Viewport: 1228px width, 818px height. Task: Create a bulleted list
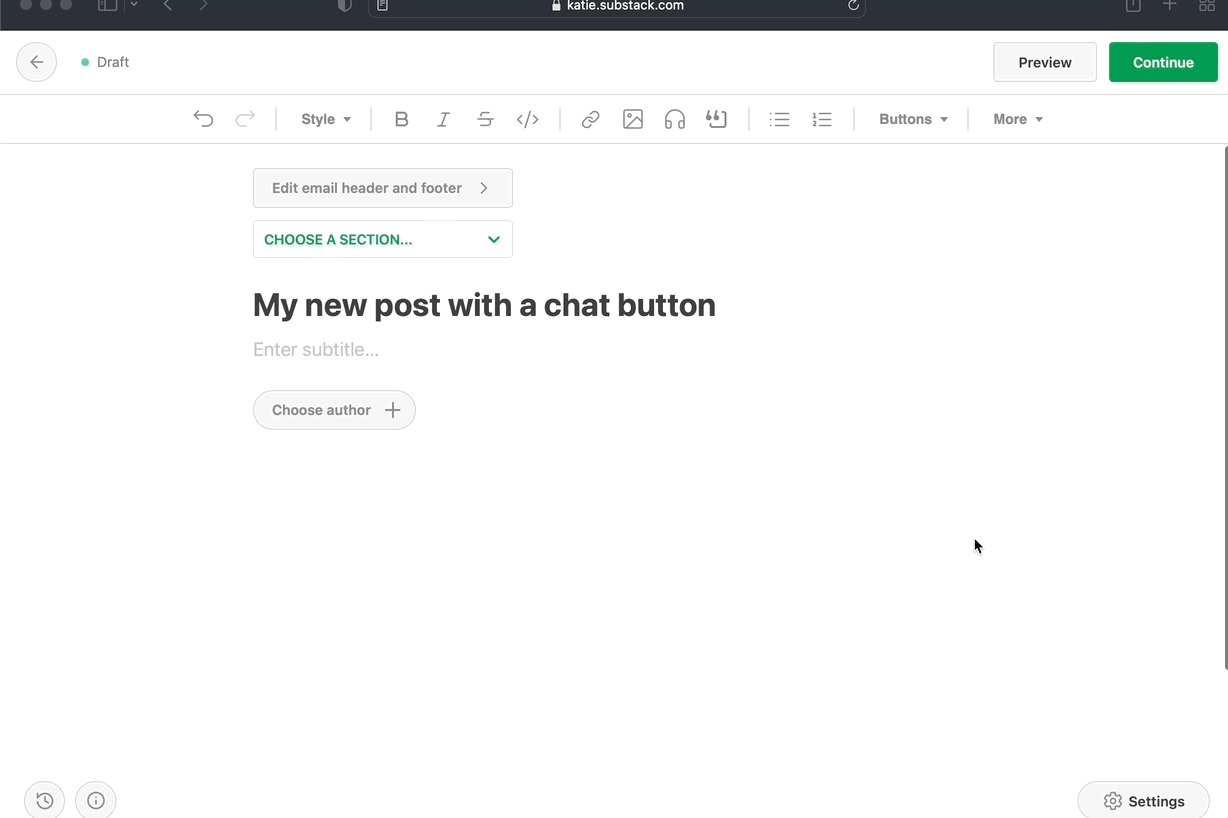coord(779,119)
